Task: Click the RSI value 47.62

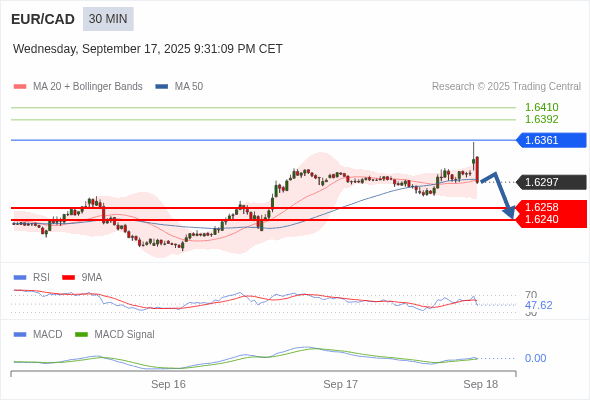Action: tap(538, 305)
